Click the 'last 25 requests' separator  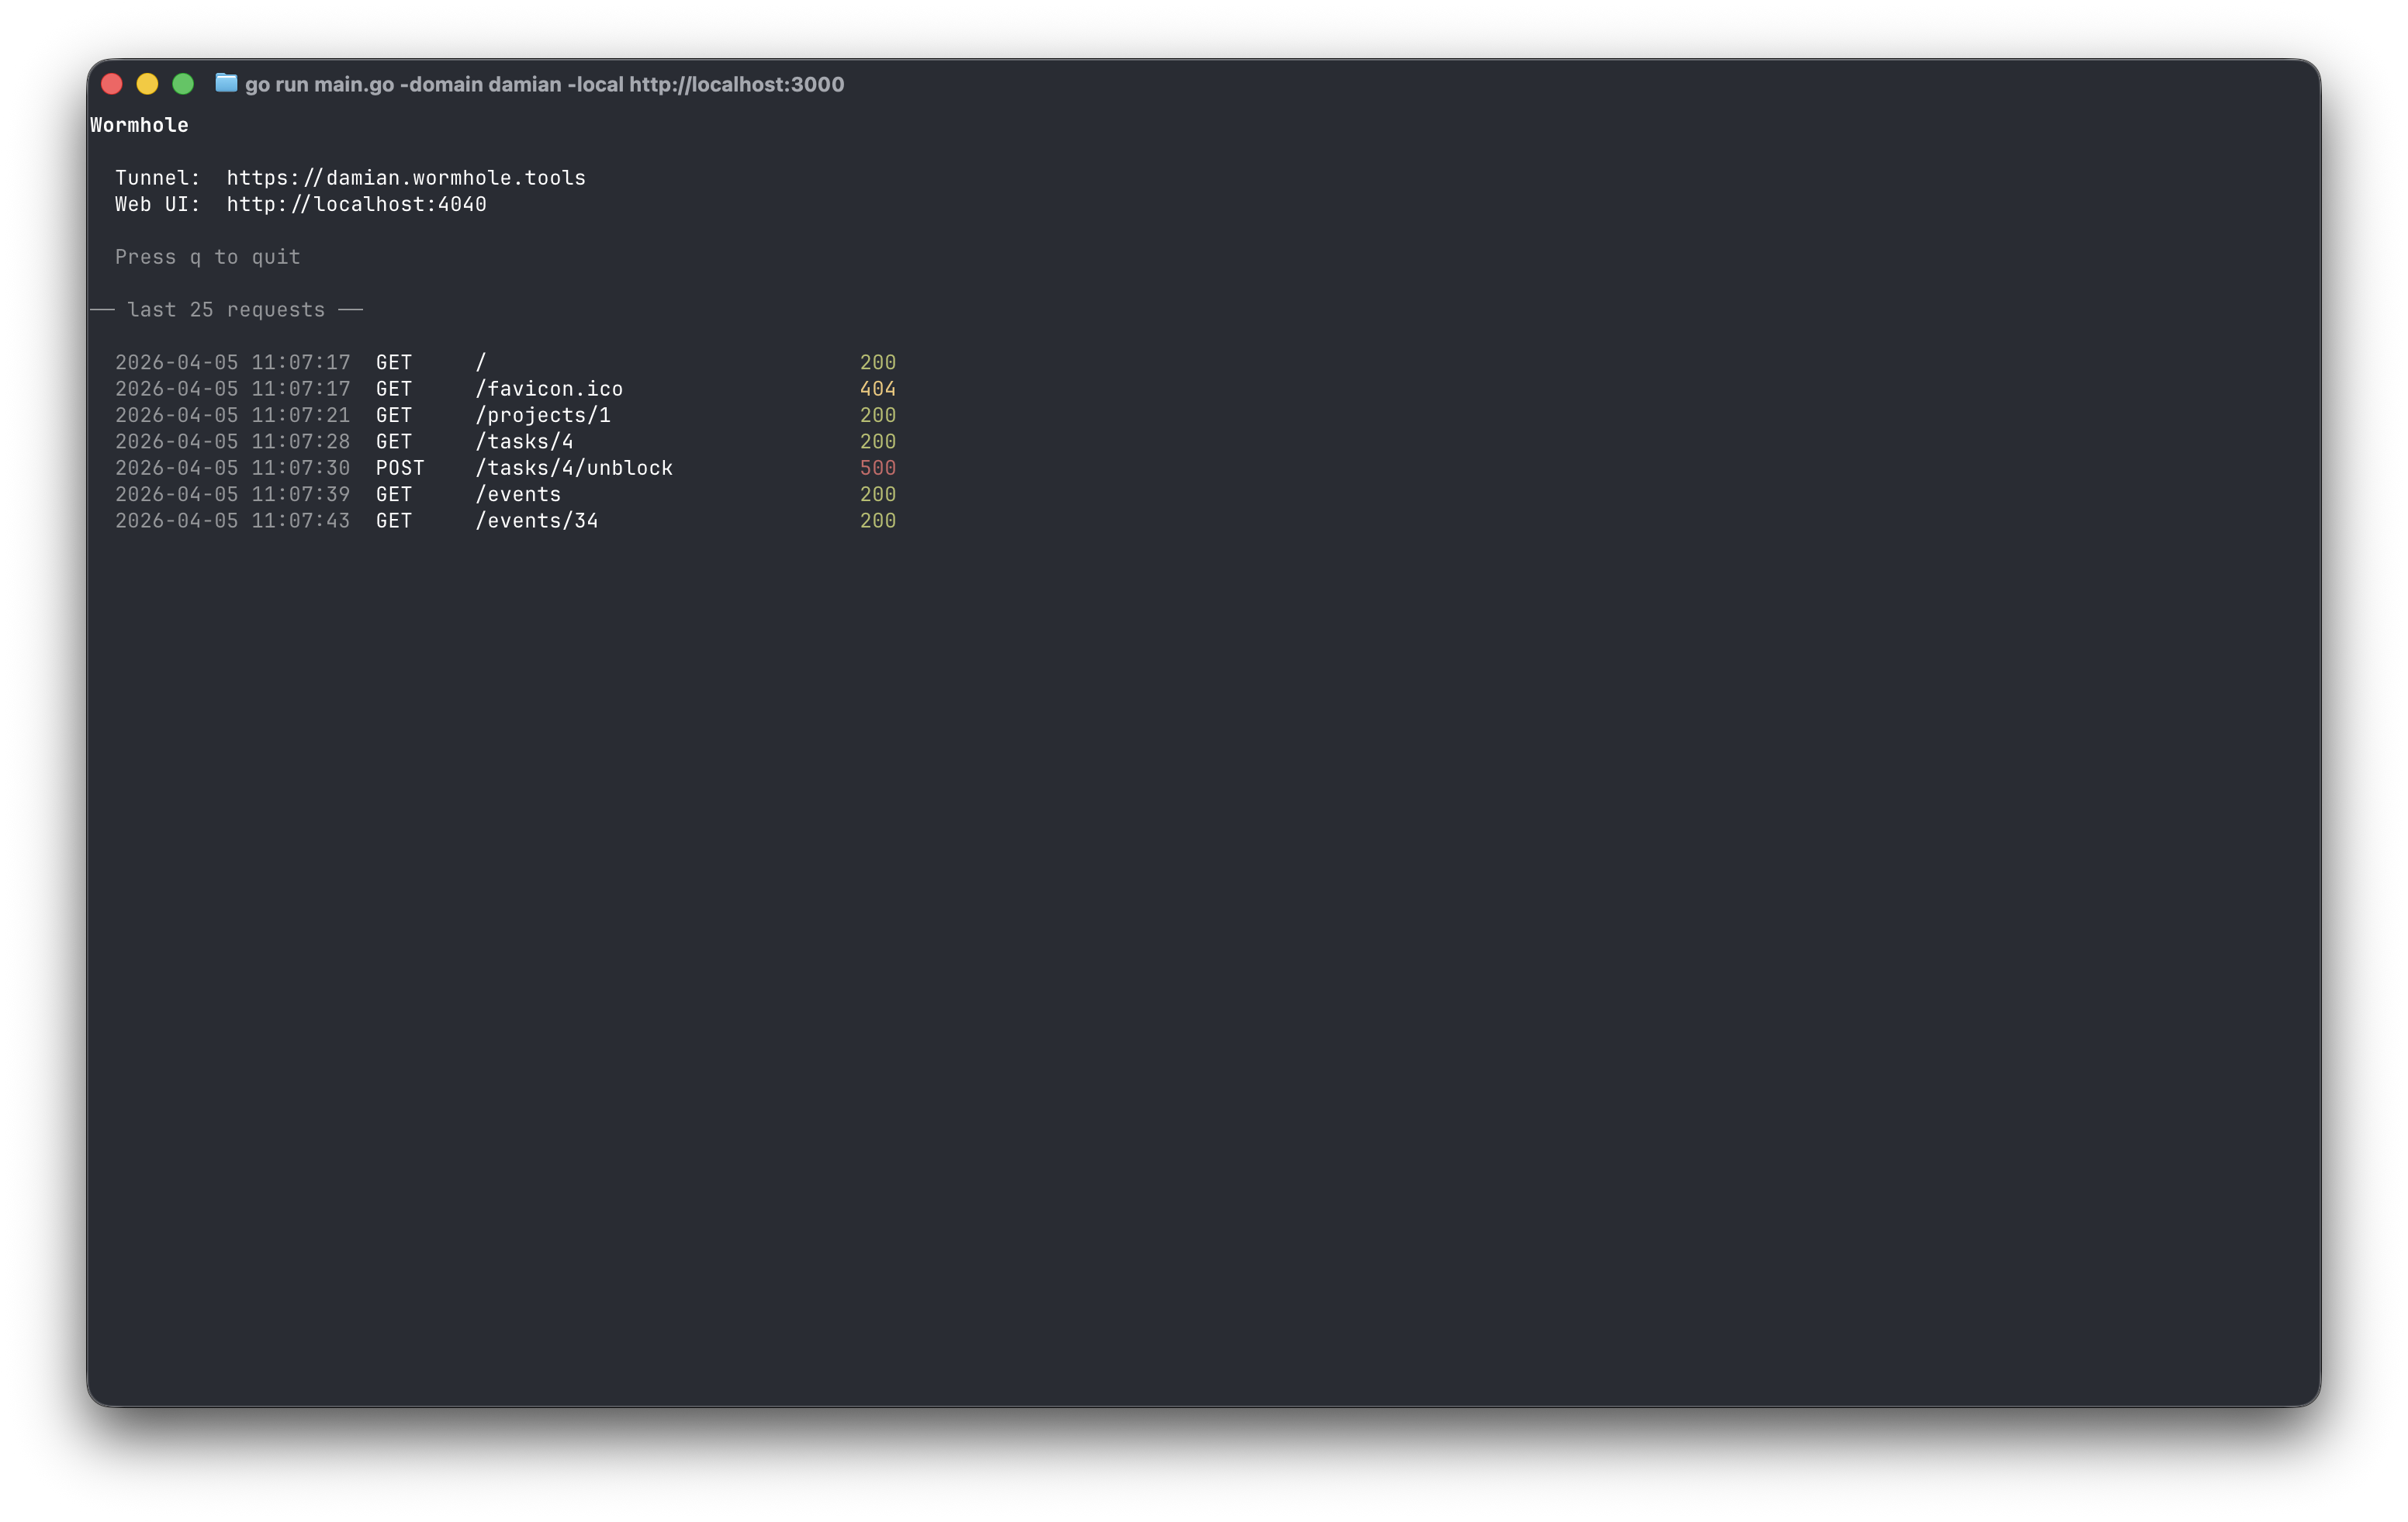(226, 310)
